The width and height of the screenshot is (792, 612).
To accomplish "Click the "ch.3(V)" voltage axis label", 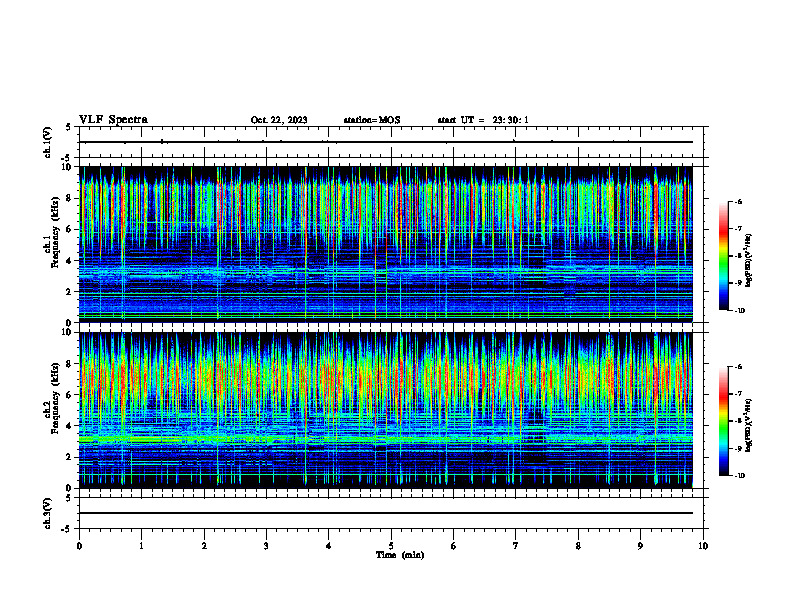I will (x=48, y=513).
